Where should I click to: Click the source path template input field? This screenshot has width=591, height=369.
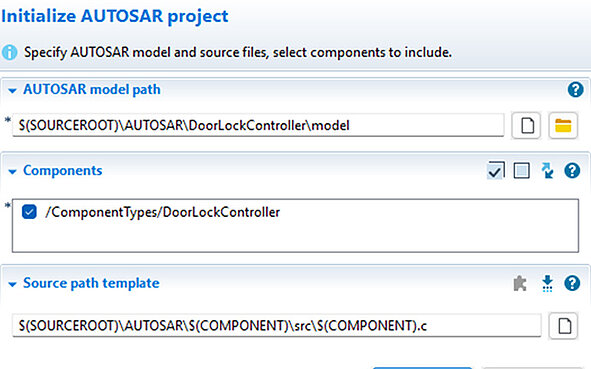pos(276,325)
